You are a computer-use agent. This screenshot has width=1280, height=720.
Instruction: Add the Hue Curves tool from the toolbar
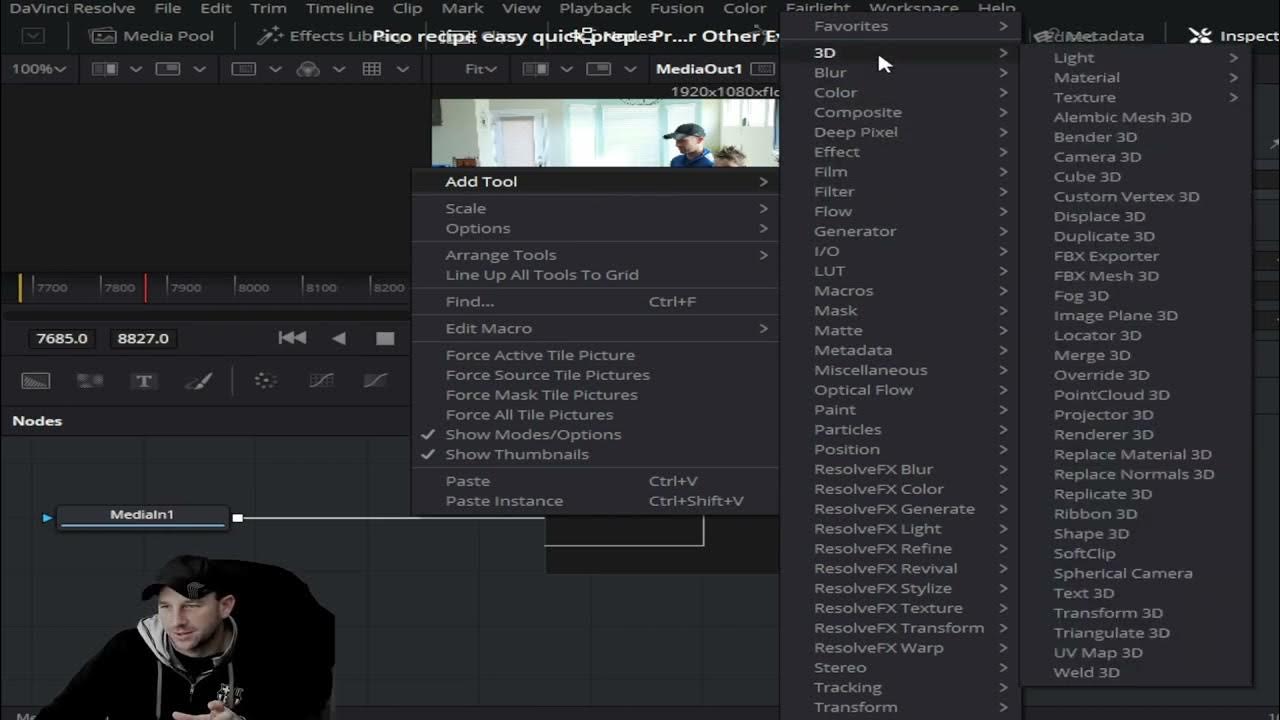(x=375, y=381)
